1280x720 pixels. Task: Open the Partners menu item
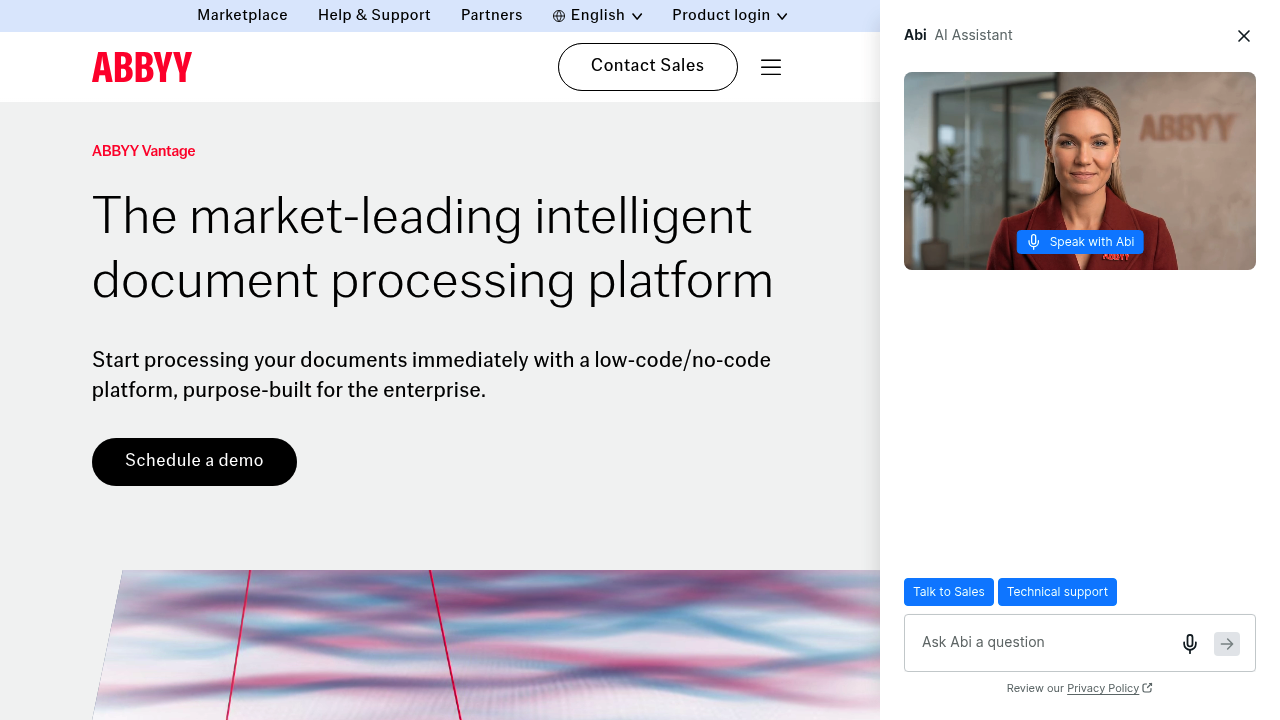click(x=492, y=15)
